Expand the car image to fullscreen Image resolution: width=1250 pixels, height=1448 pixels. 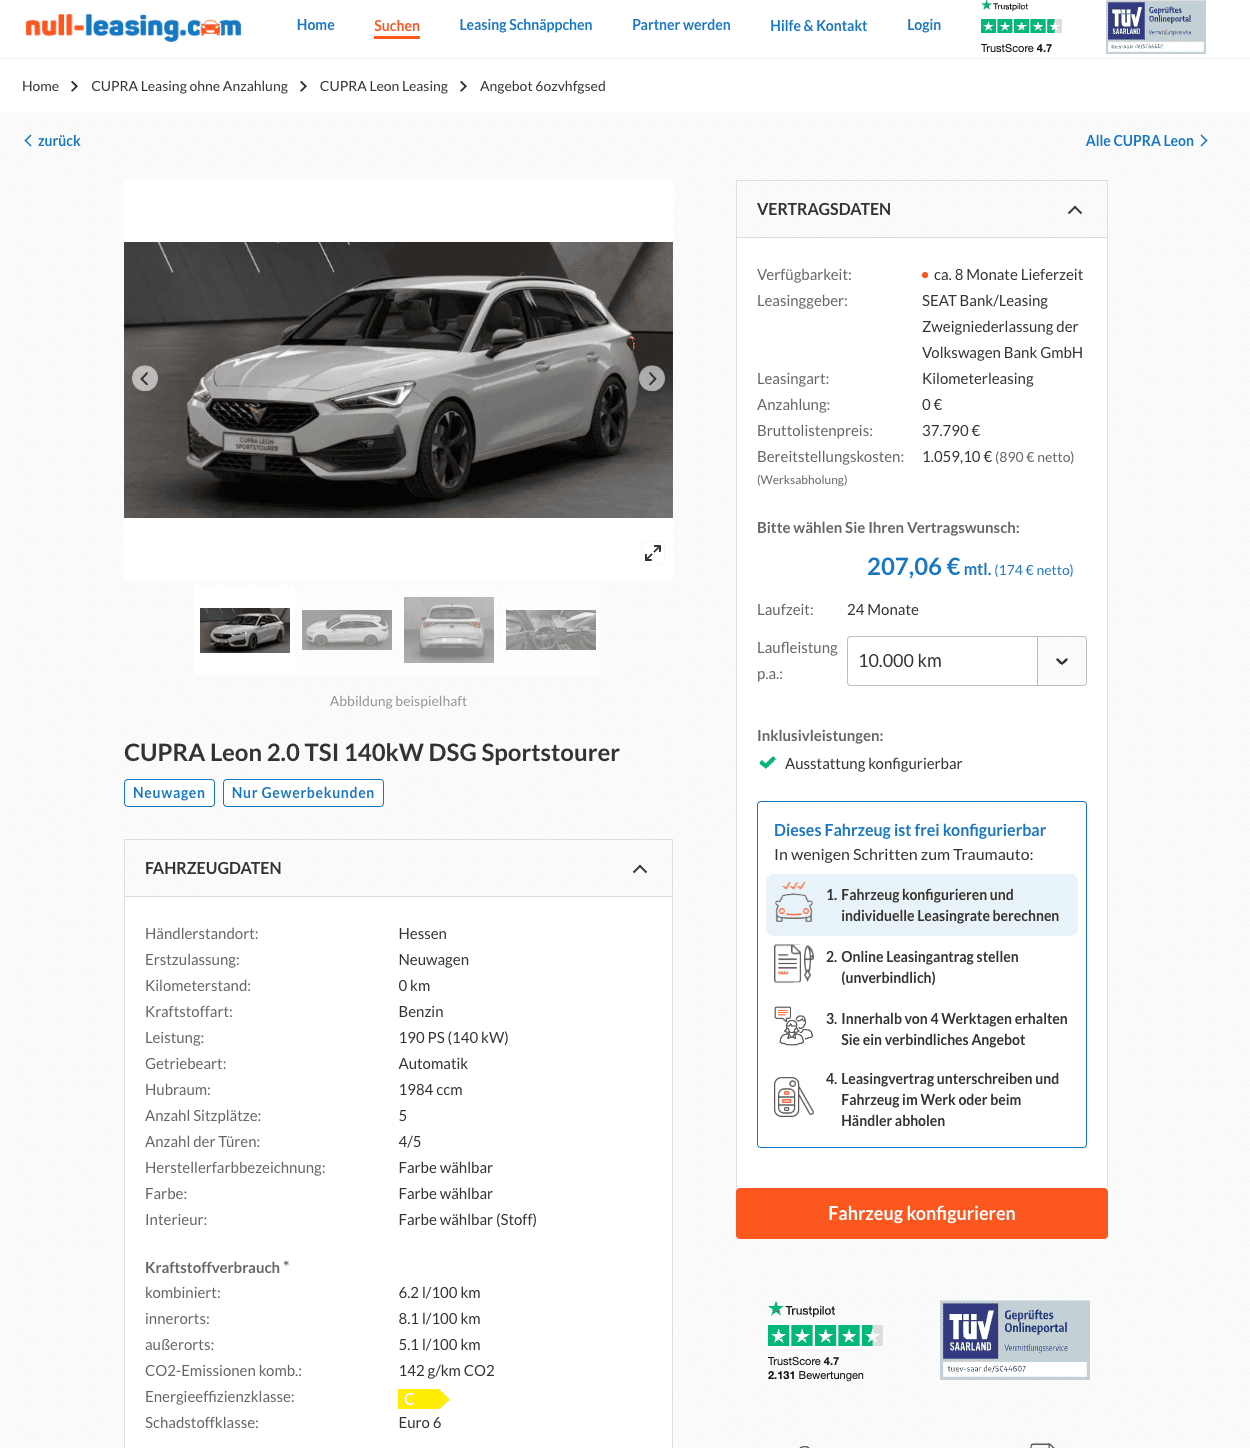(x=653, y=553)
